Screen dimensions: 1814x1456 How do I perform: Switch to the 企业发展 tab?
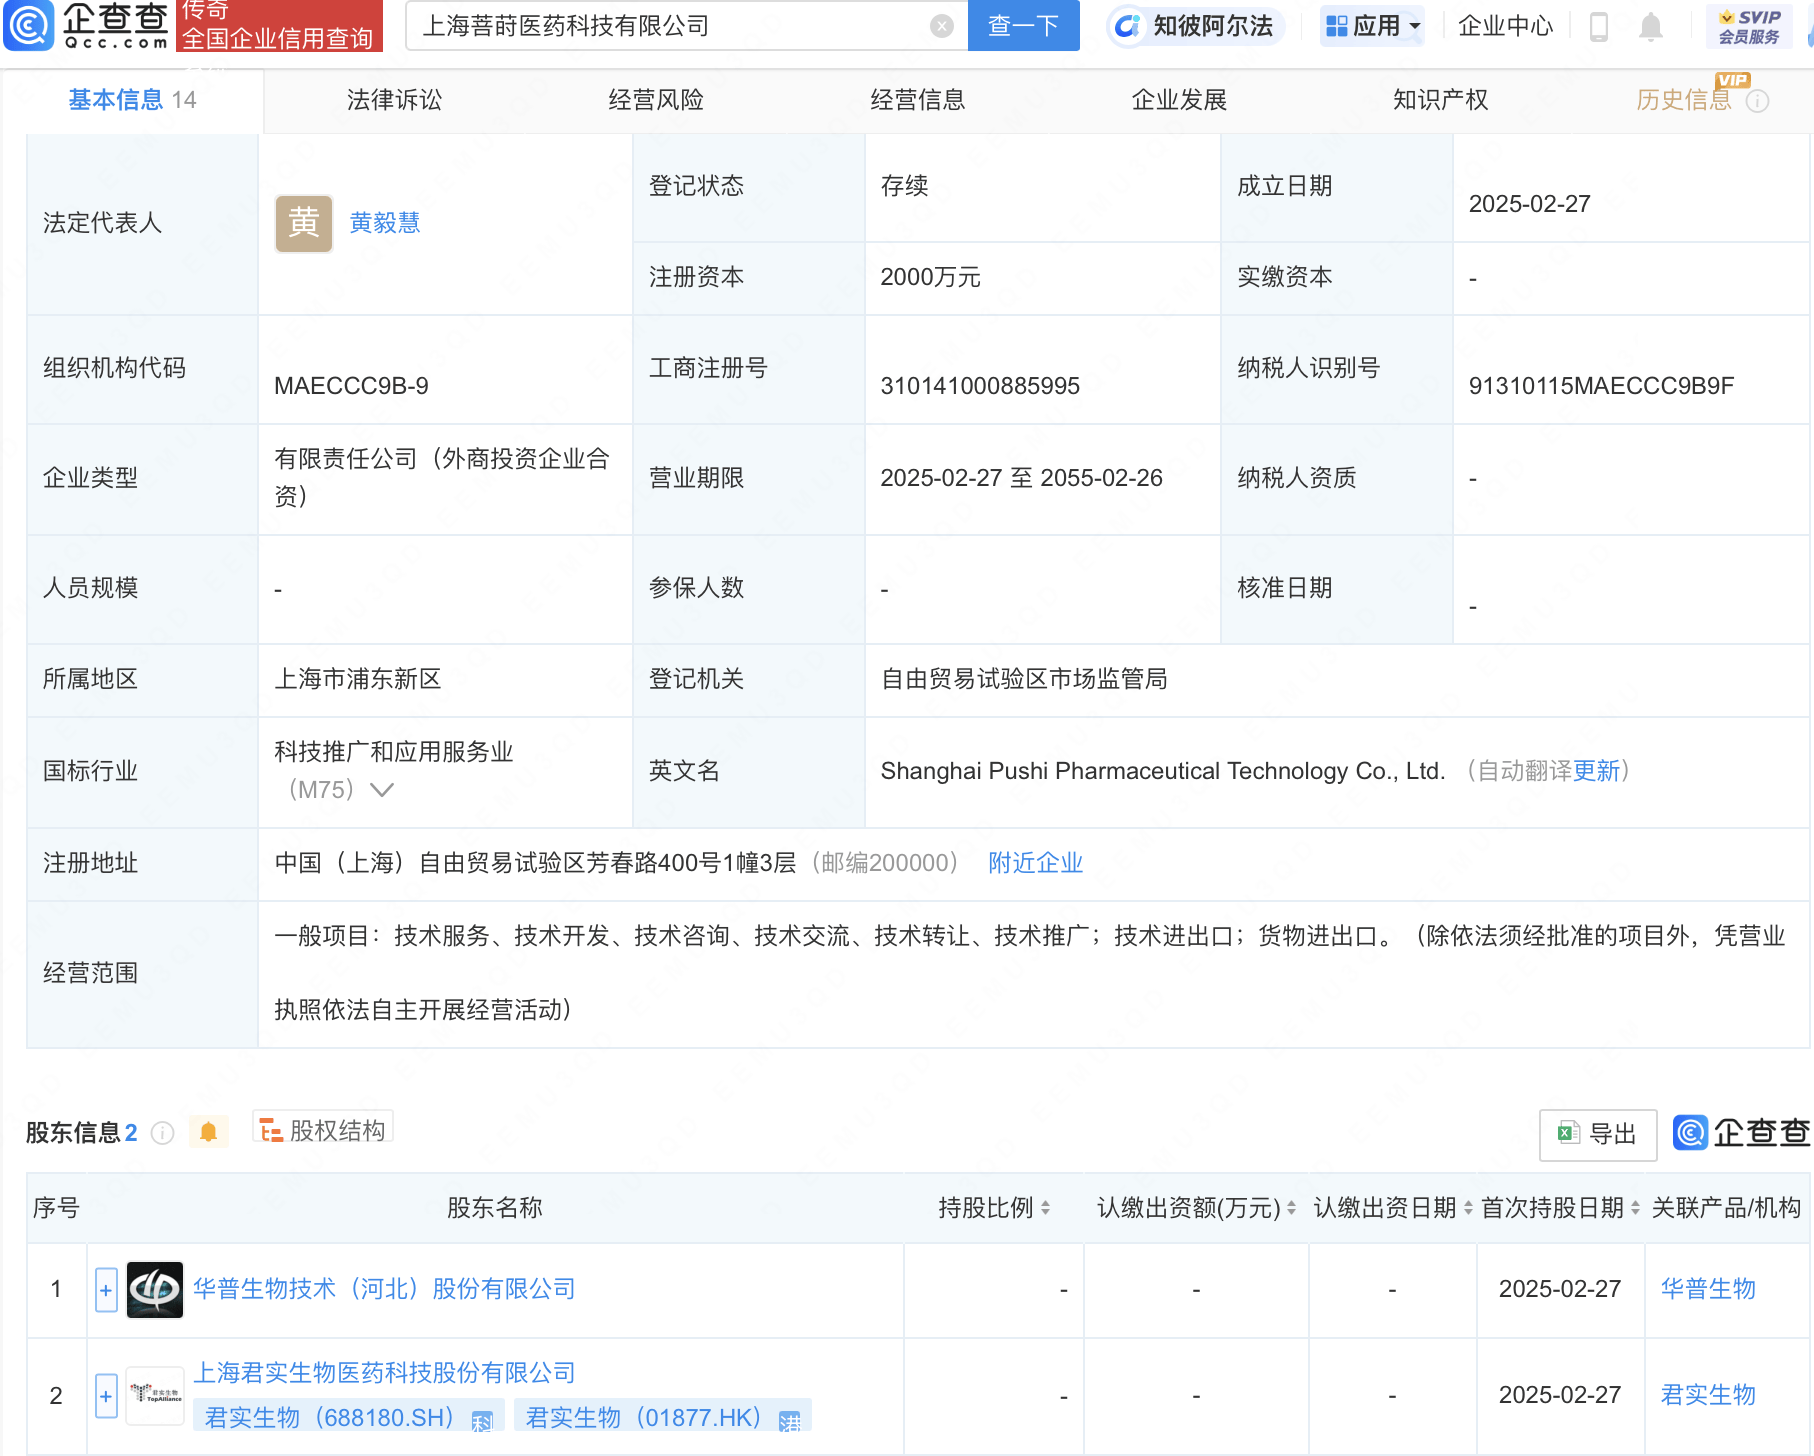tap(1179, 100)
